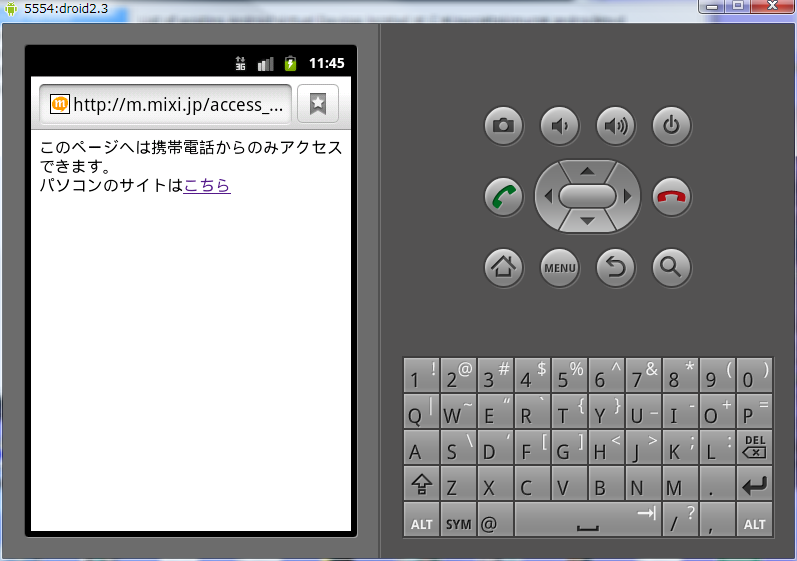Viewport: 797px width, 561px height.
Task: Click the Z key on keyboard
Action: pos(458,484)
